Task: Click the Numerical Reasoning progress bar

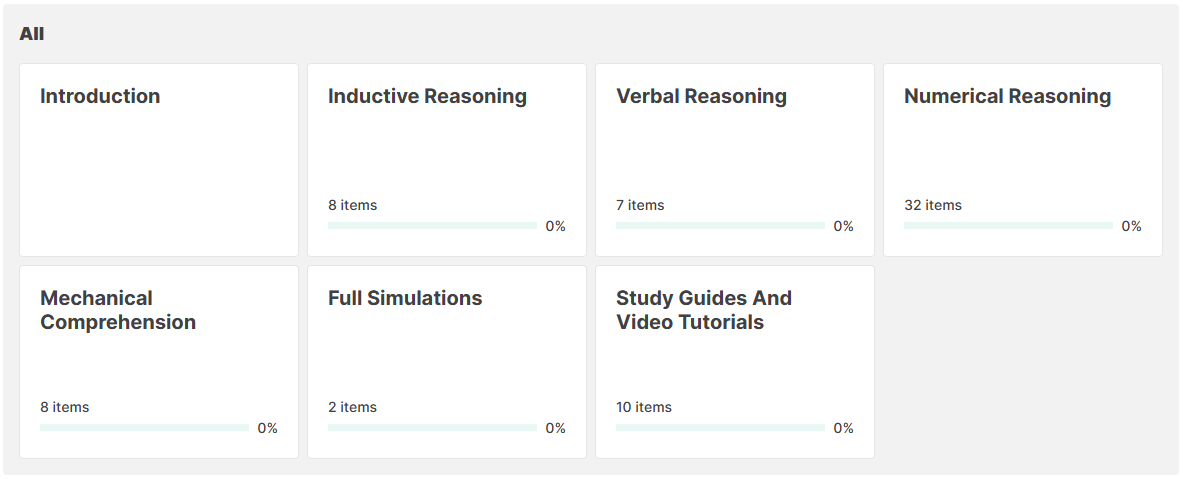Action: 1008,226
